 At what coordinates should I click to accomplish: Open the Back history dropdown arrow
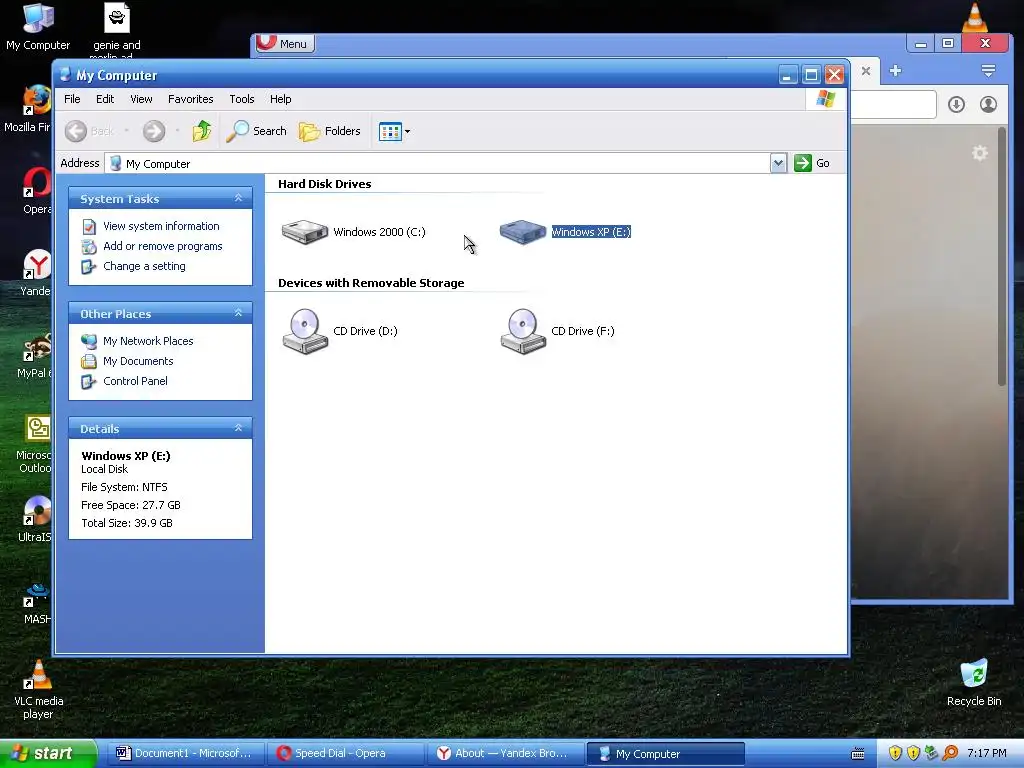tap(126, 131)
